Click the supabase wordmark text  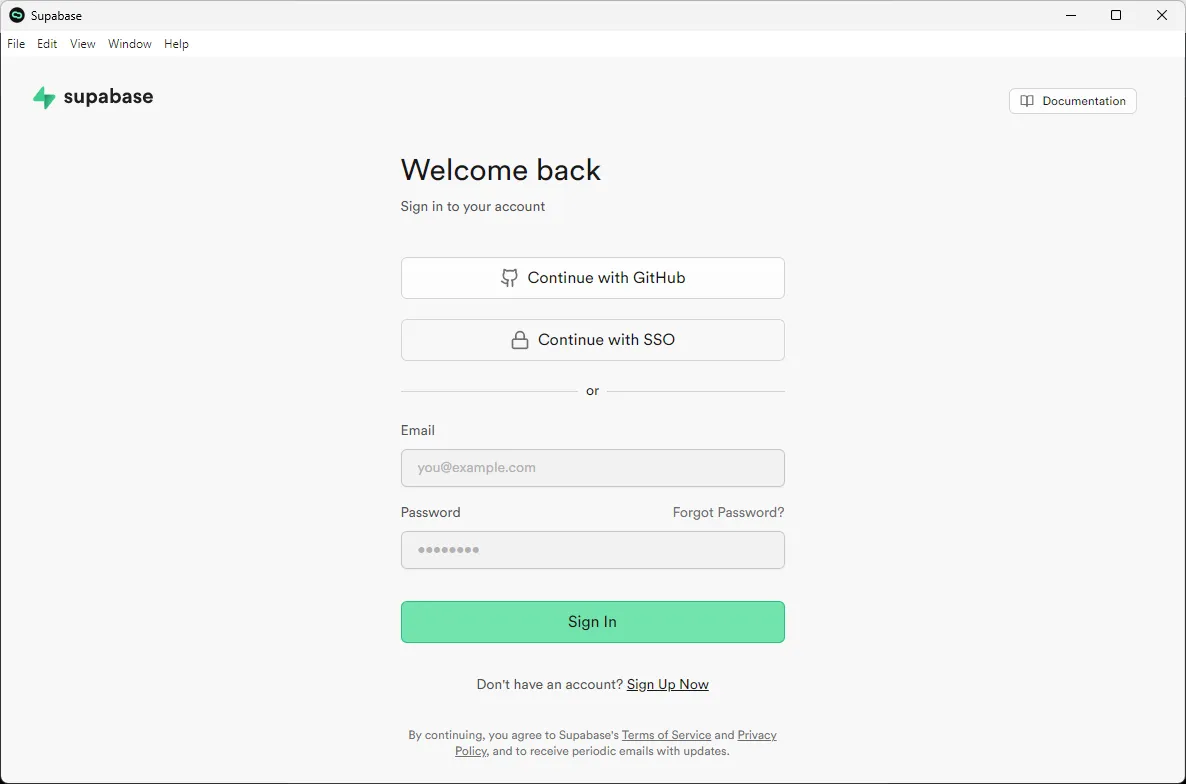pyautogui.click(x=108, y=97)
